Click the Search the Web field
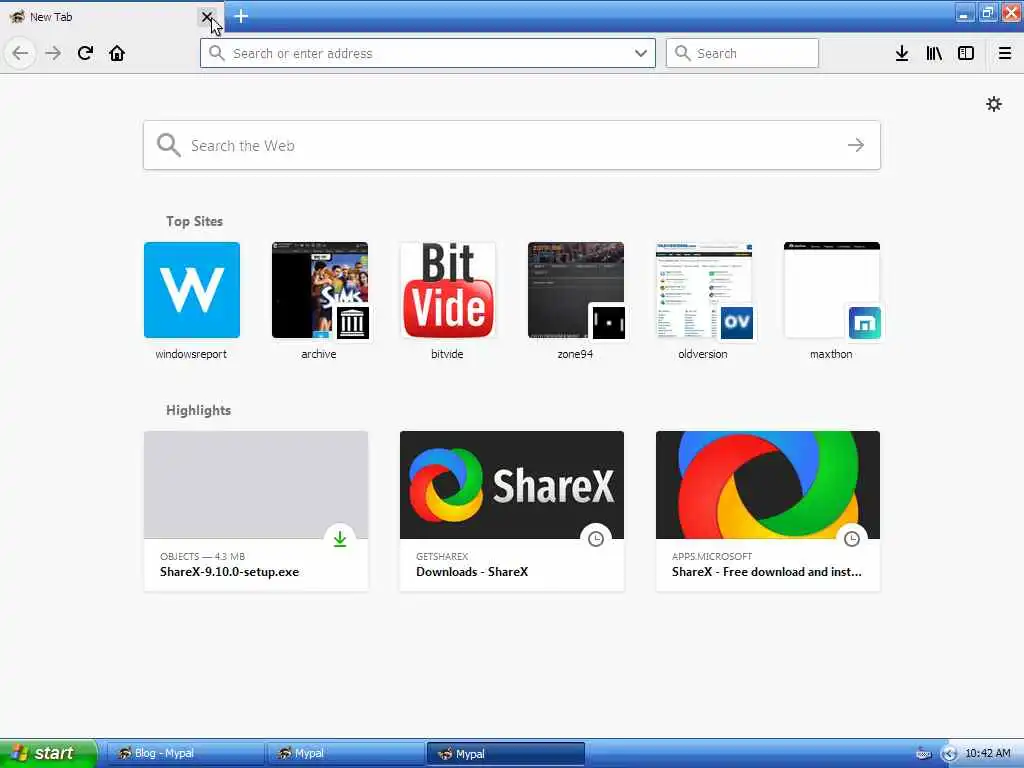This screenshot has width=1024, height=768. 512,145
